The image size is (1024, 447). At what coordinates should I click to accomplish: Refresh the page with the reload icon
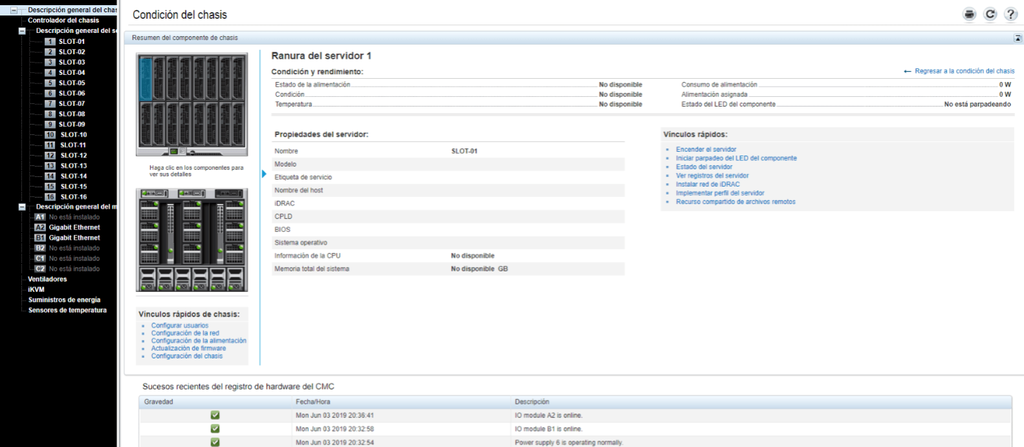coord(990,14)
